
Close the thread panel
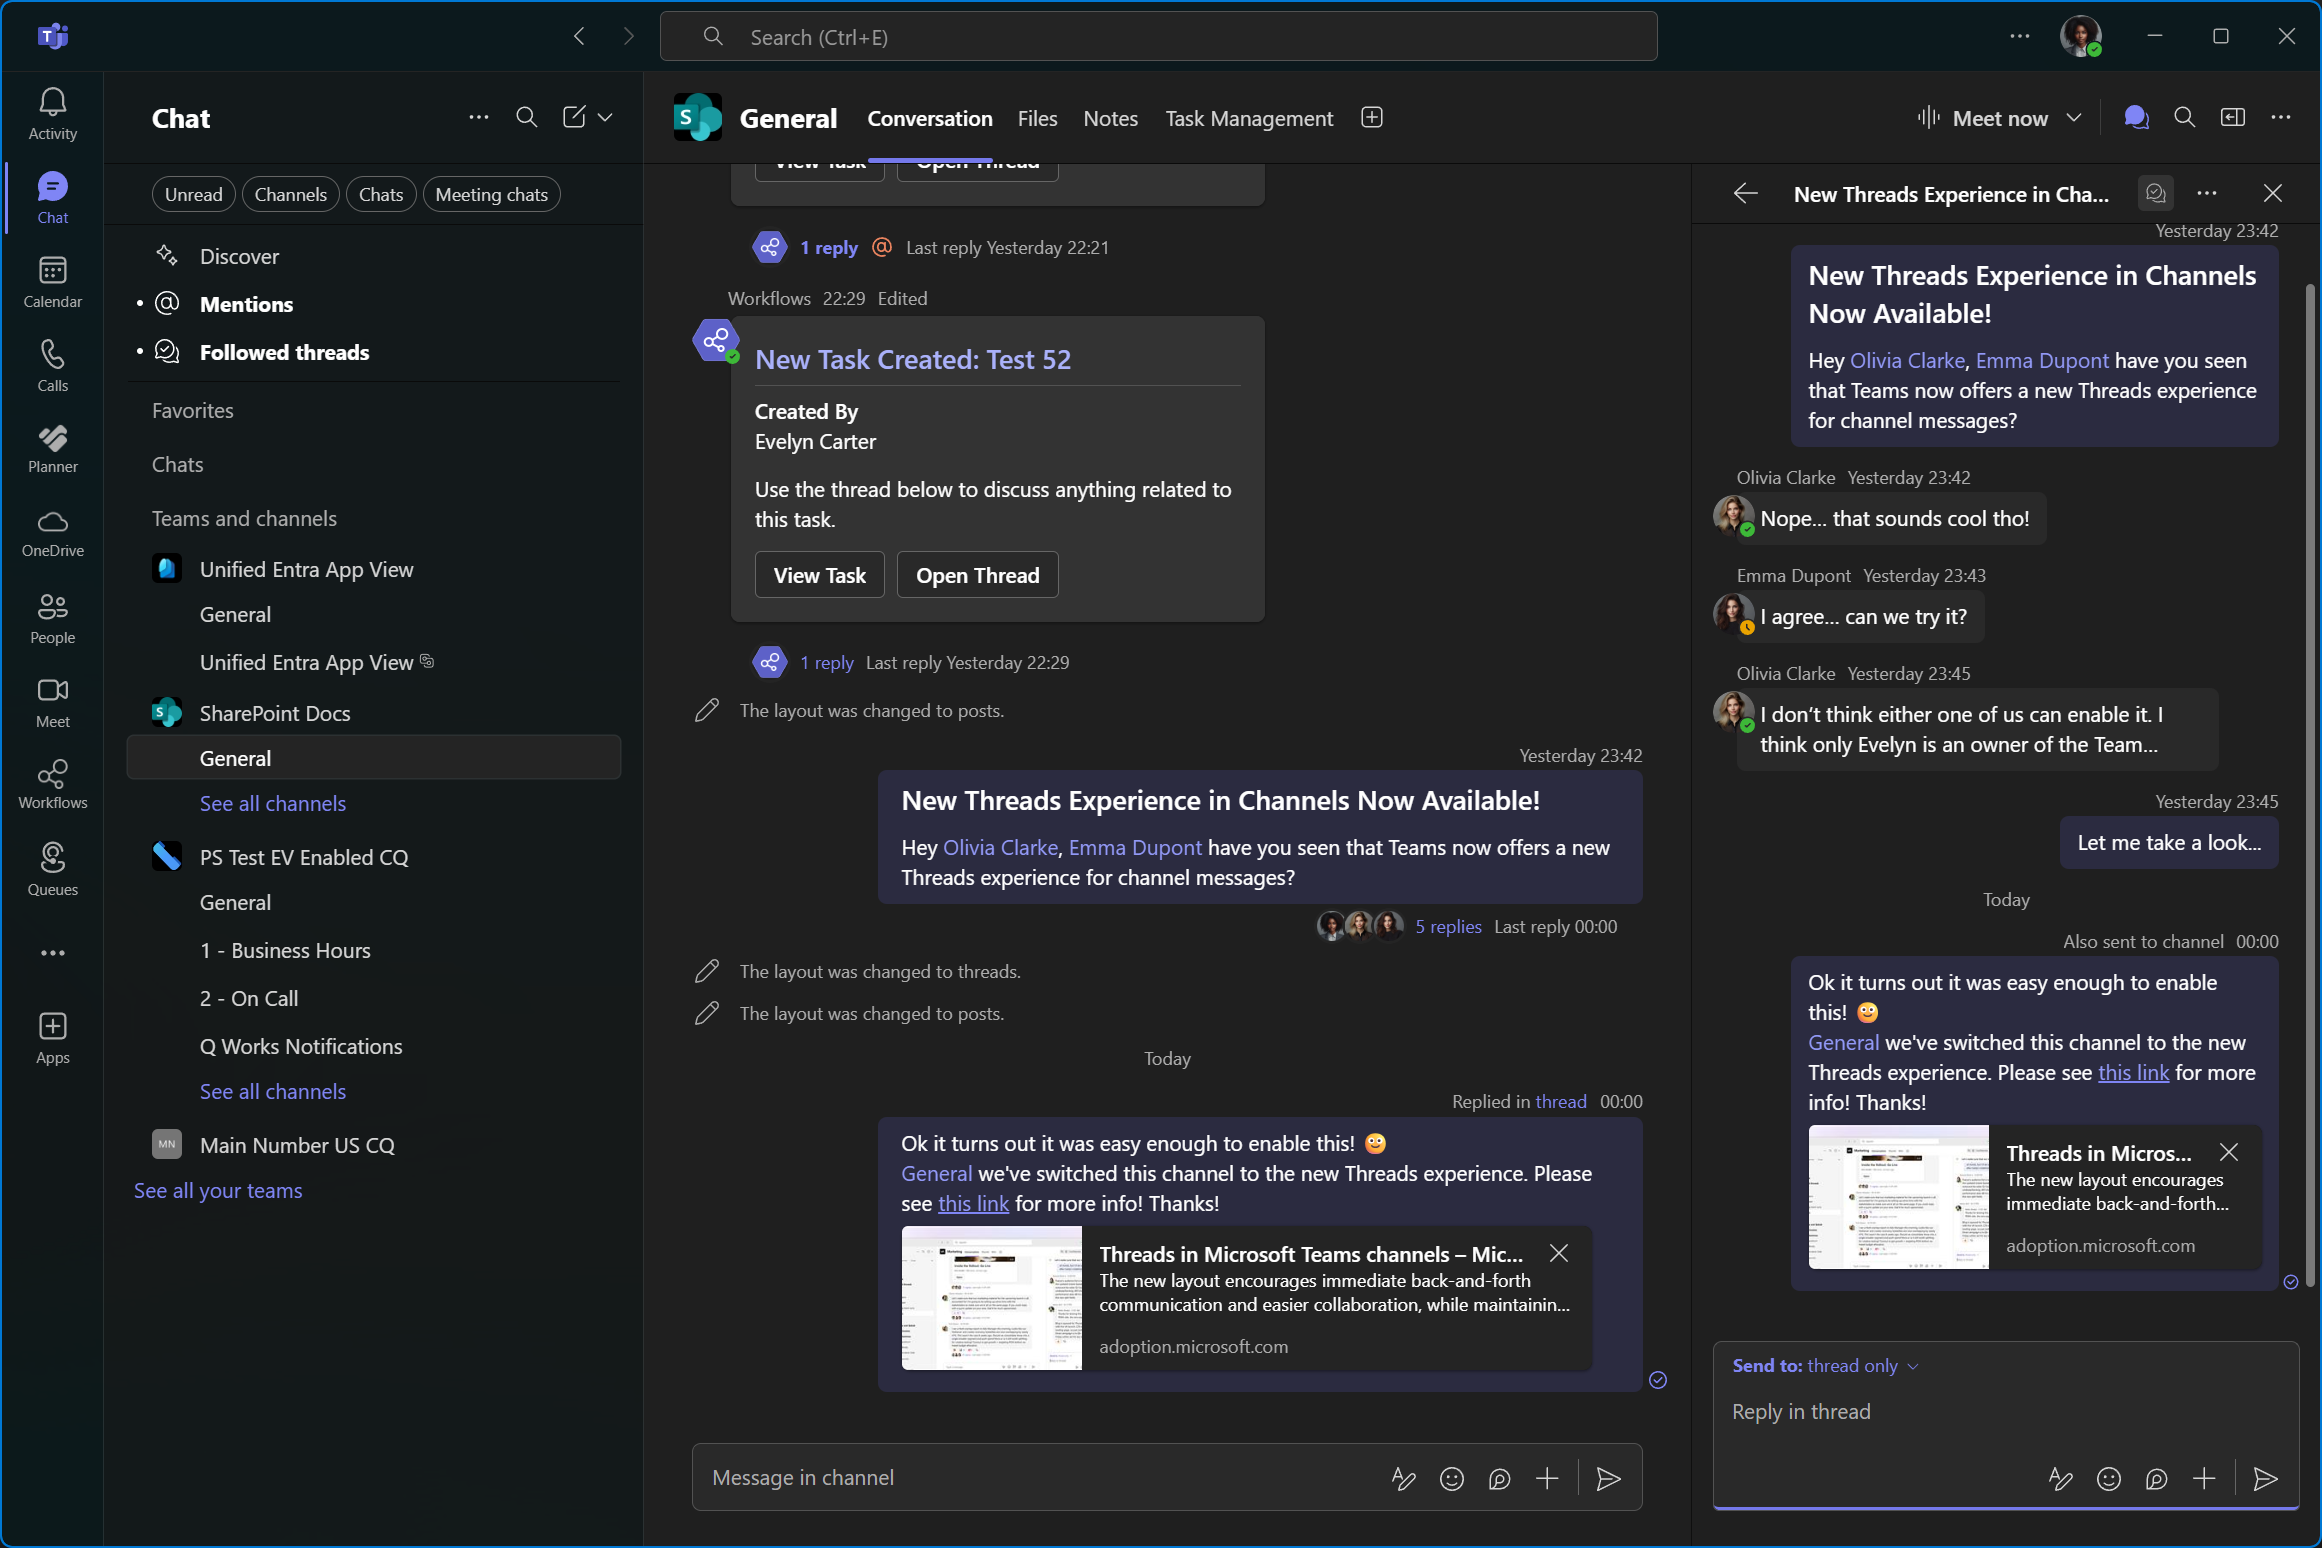pos(2273,193)
